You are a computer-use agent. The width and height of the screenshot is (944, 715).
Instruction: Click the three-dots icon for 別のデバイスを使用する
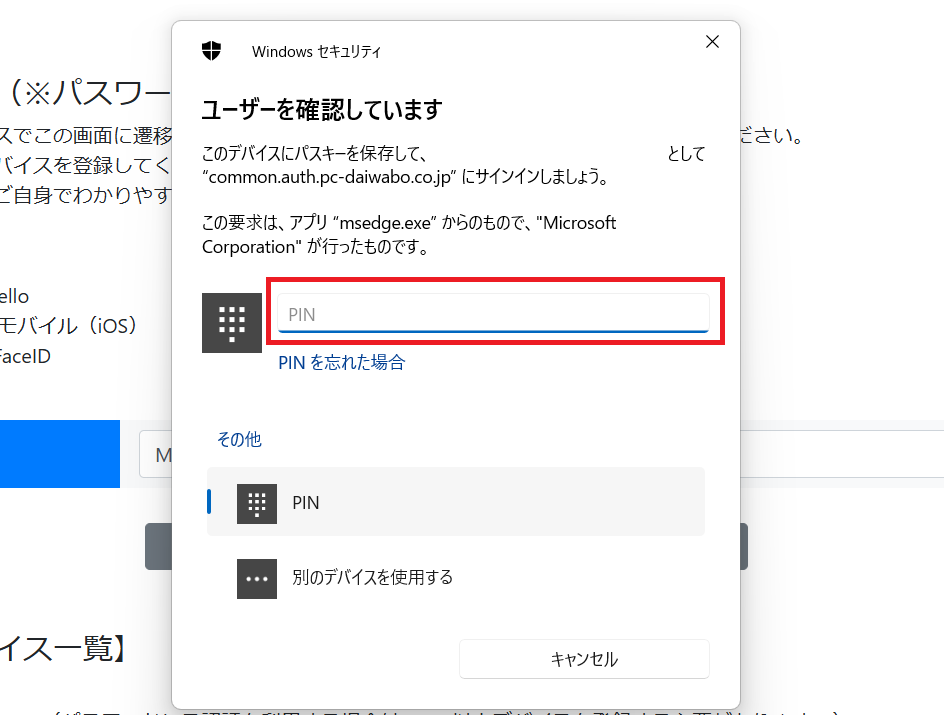coord(257,578)
